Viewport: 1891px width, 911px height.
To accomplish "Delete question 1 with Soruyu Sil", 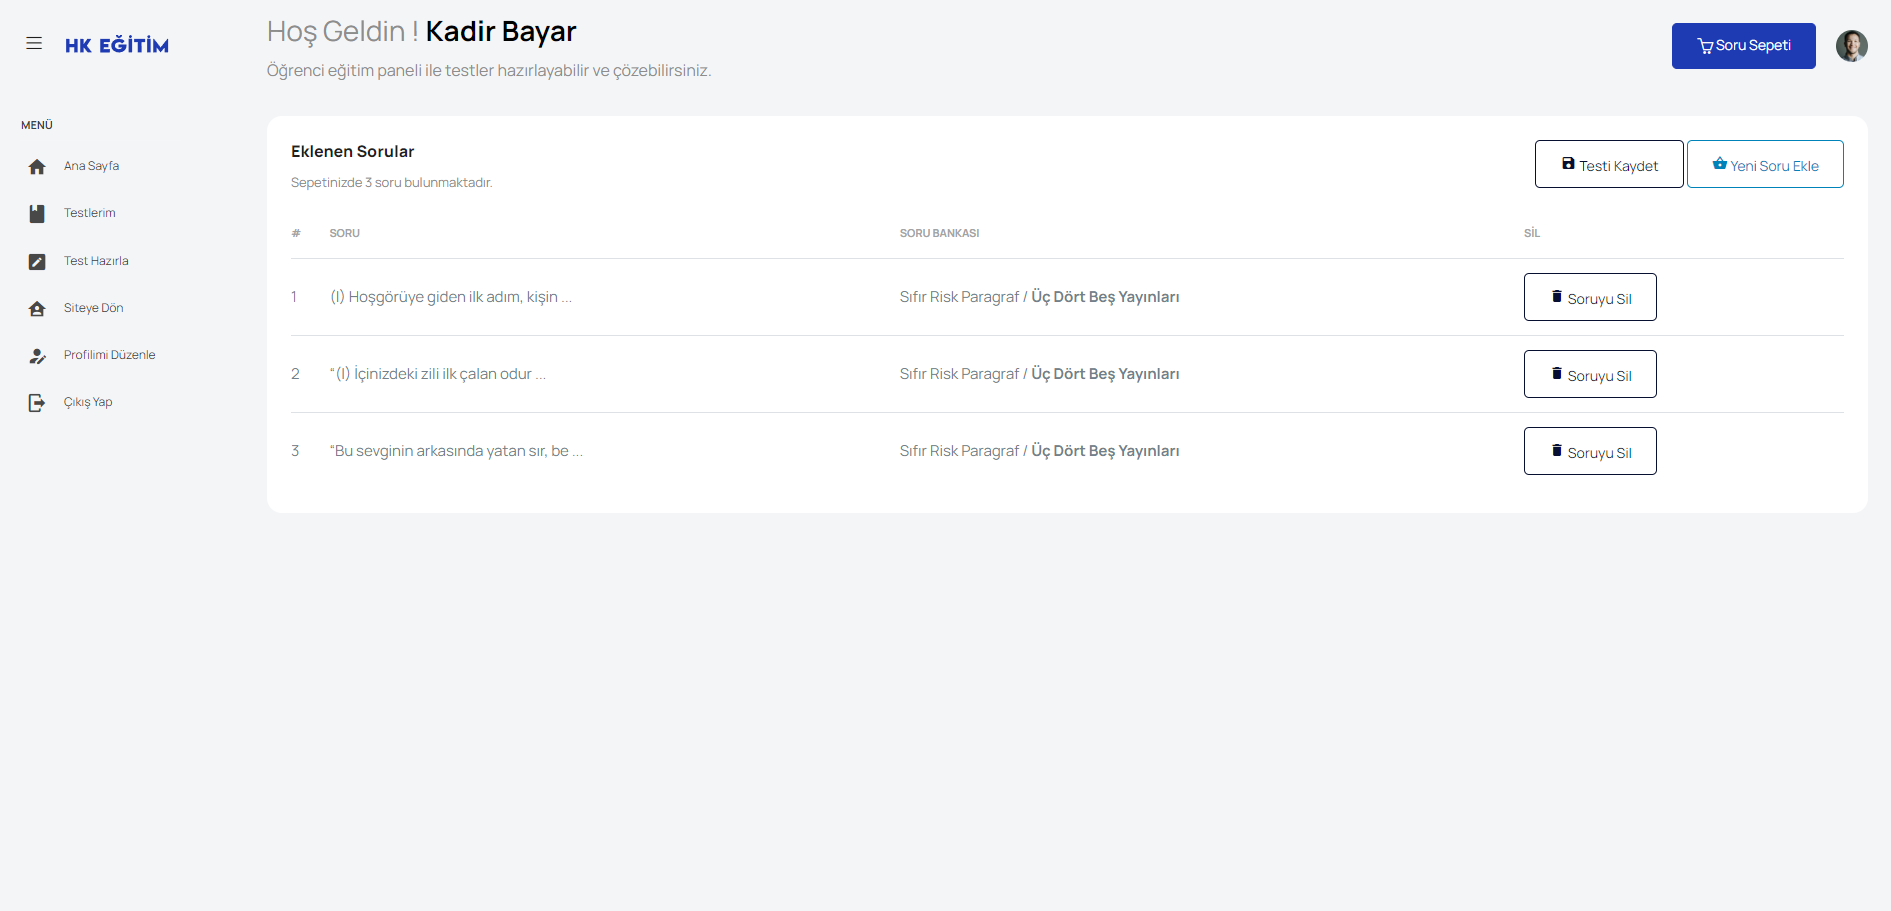I will [x=1590, y=298].
